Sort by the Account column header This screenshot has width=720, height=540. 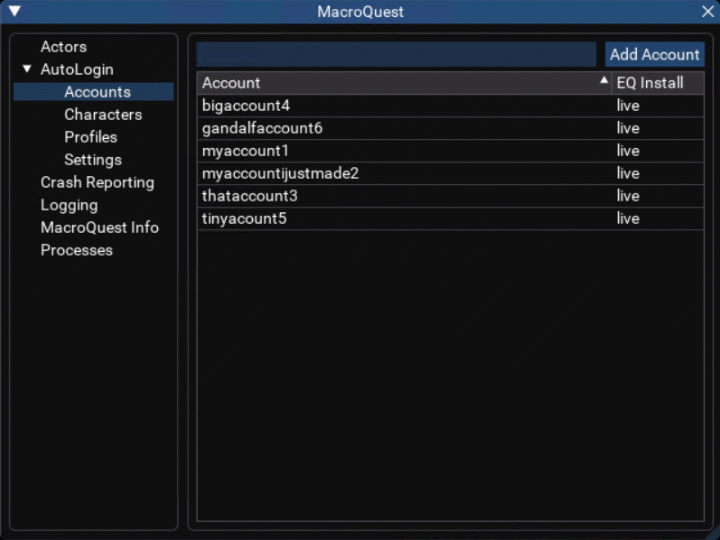[x=404, y=83]
